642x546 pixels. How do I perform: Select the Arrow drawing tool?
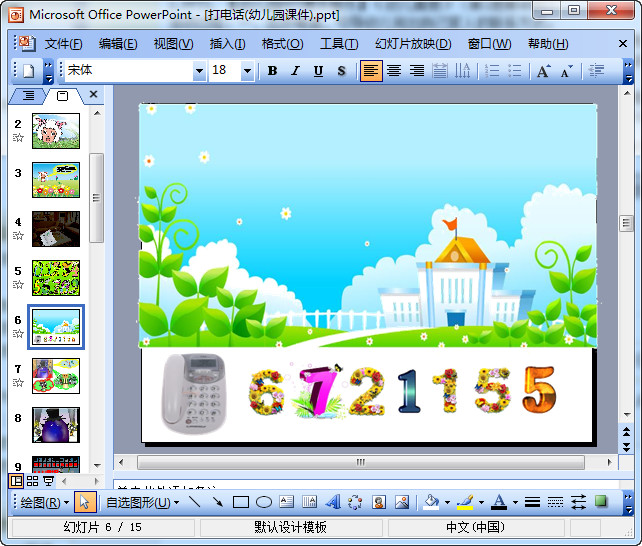click(x=218, y=502)
